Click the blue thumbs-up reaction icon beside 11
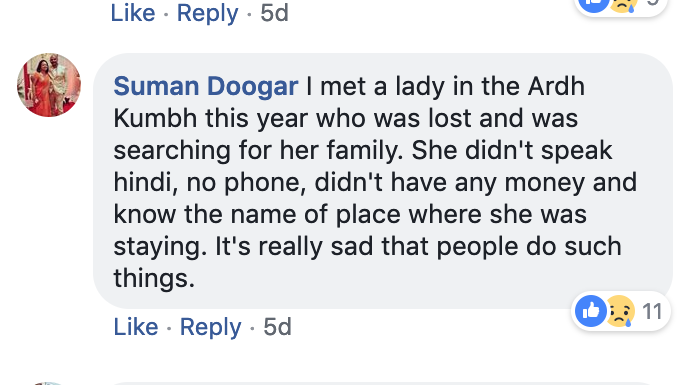The width and height of the screenshot is (698, 385). pyautogui.click(x=591, y=311)
